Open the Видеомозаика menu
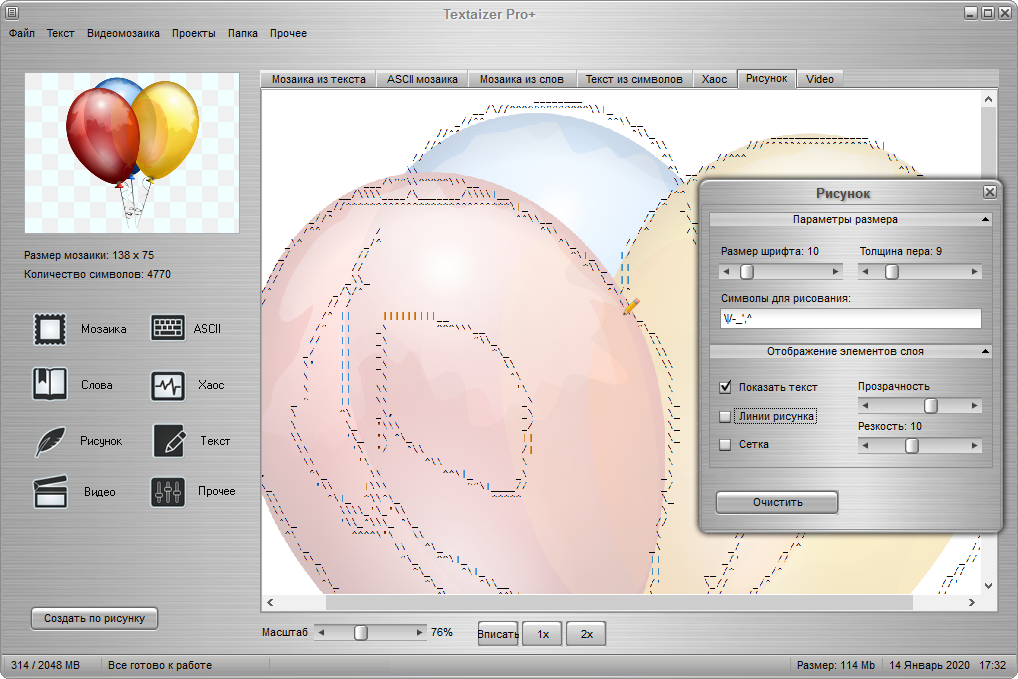Viewport: 1018px width, 679px height. coord(123,33)
